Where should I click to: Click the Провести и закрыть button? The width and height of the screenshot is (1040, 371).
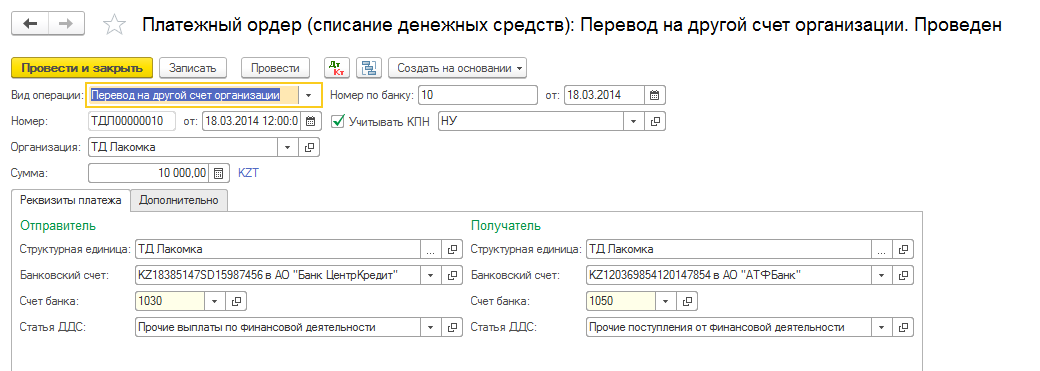point(82,68)
